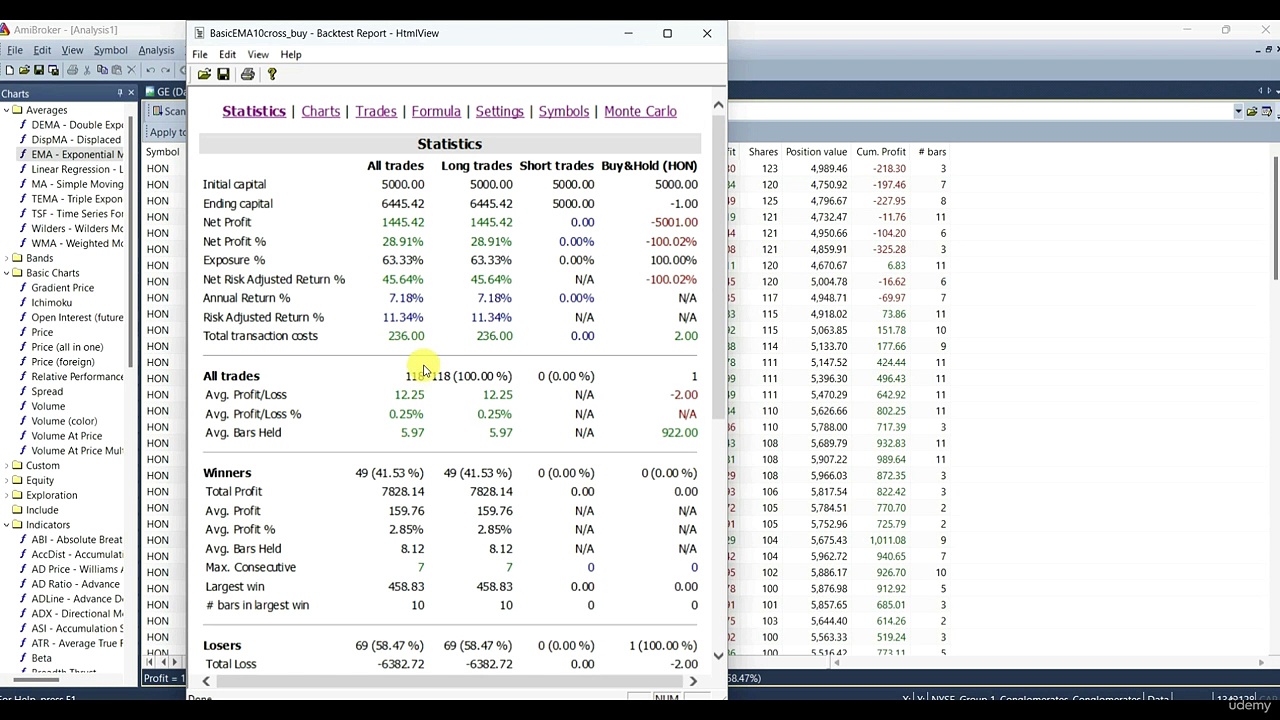Open Help menu in Backtest Report

[x=291, y=54]
